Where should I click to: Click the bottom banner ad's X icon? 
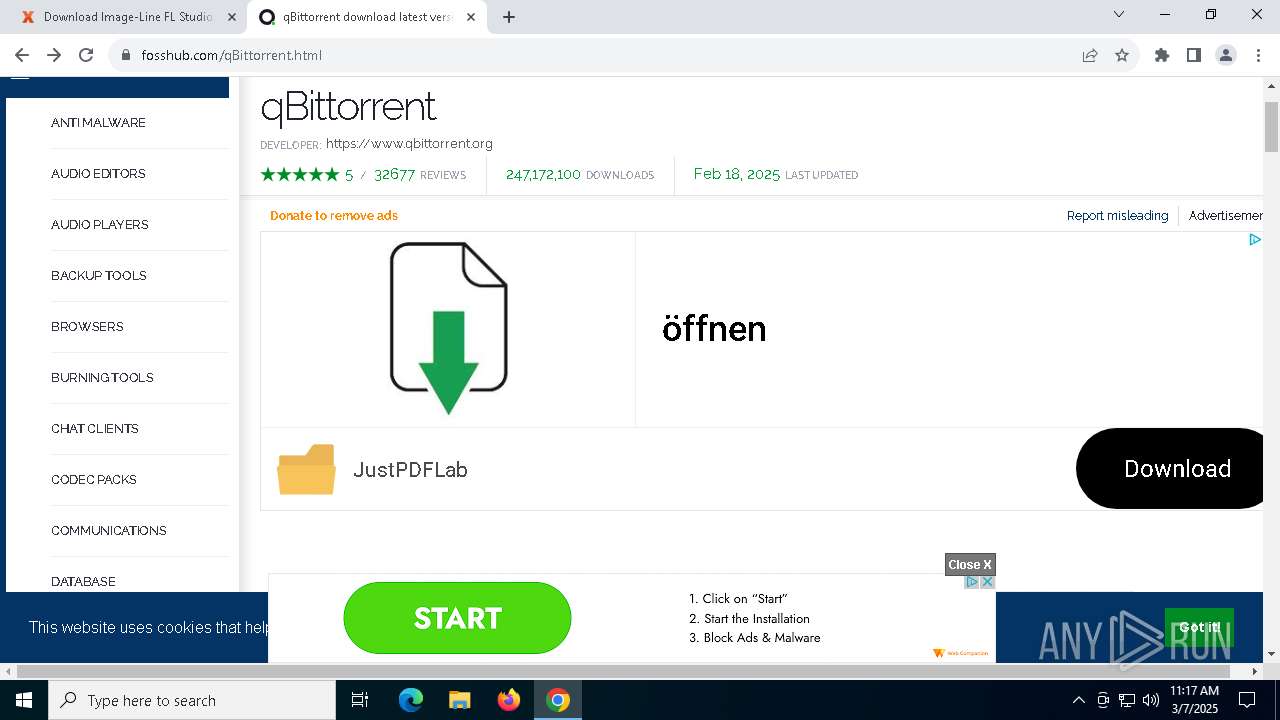987,581
